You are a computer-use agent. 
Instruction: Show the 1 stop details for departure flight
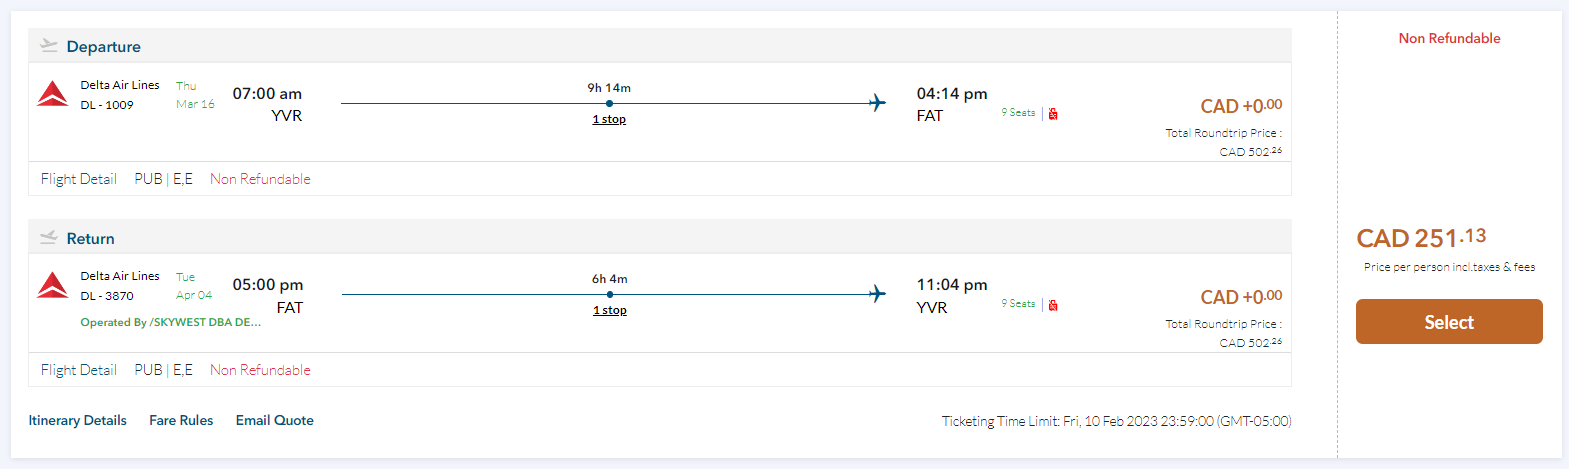609,119
